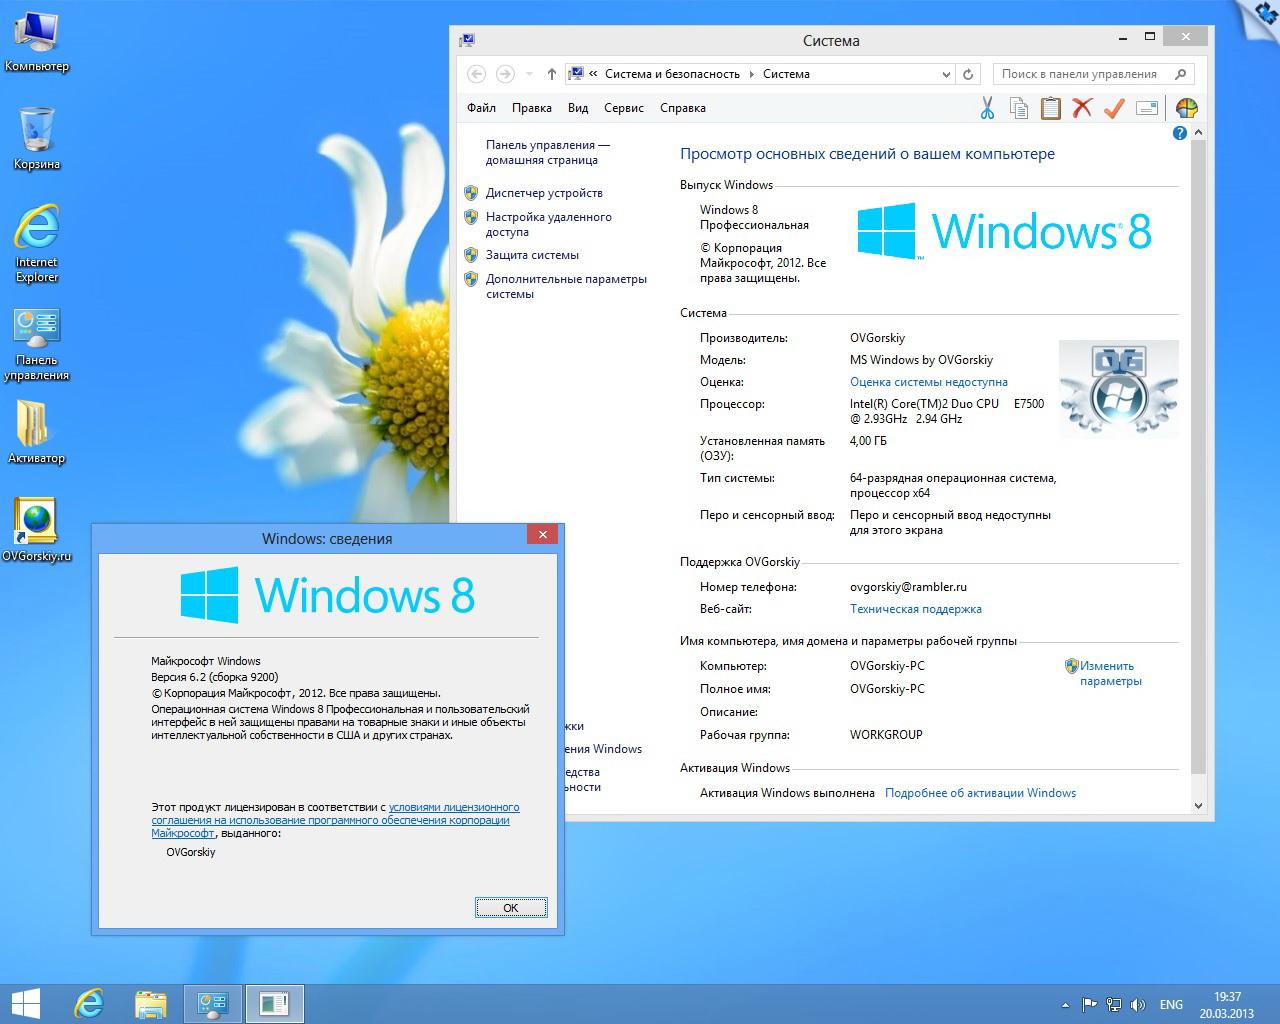The image size is (1280, 1024).
Task: Click the Техническая поддержка website link
Action: tap(915, 609)
